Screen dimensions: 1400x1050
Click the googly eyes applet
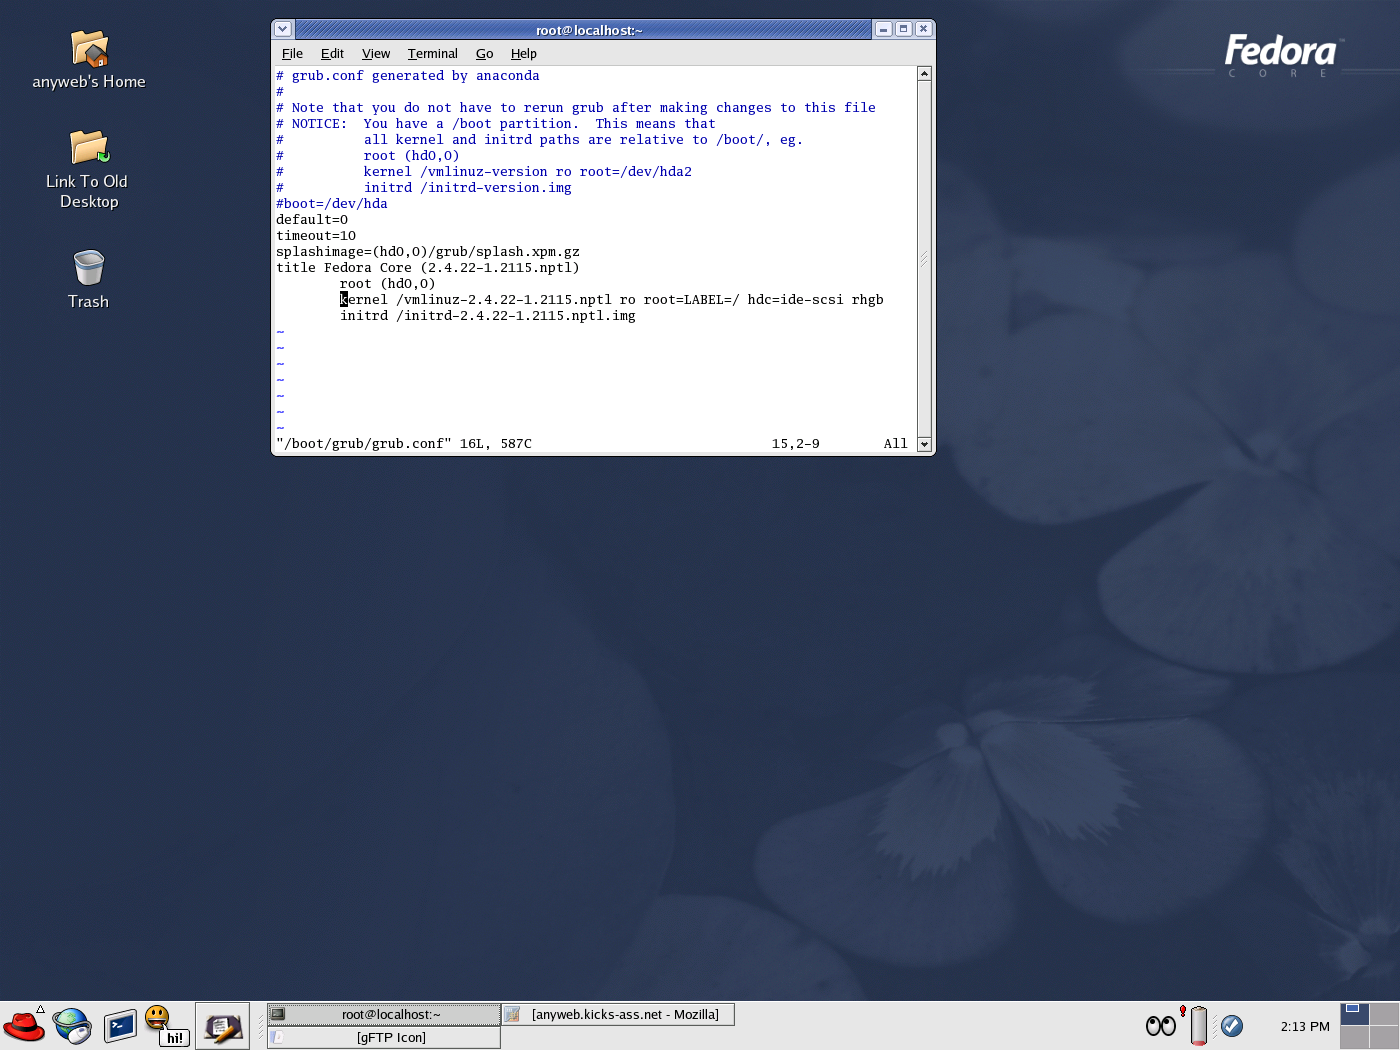1160,1026
